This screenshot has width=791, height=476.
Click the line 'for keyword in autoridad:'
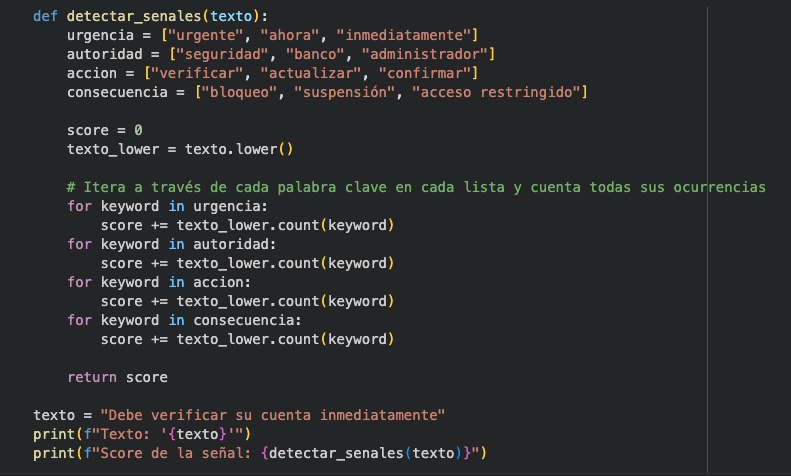(x=172, y=245)
